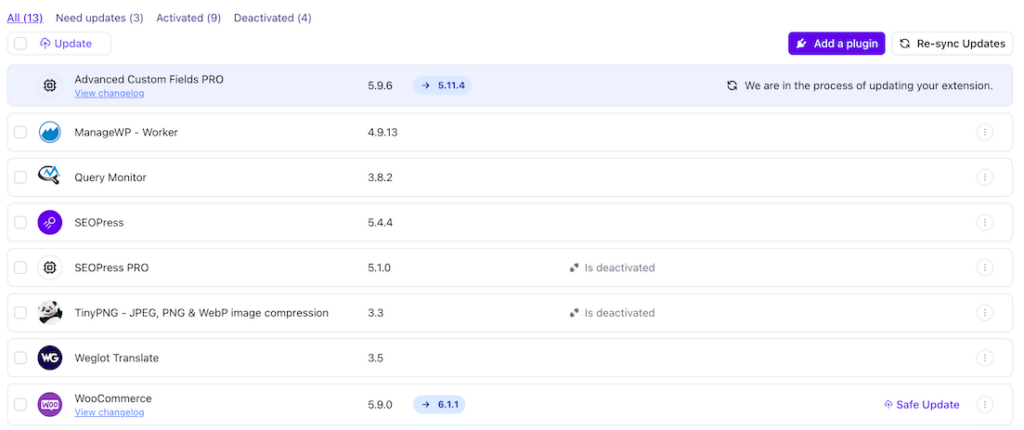Open the SEOPress row three-dot menu
This screenshot has height=430, width=1024.
click(x=985, y=222)
